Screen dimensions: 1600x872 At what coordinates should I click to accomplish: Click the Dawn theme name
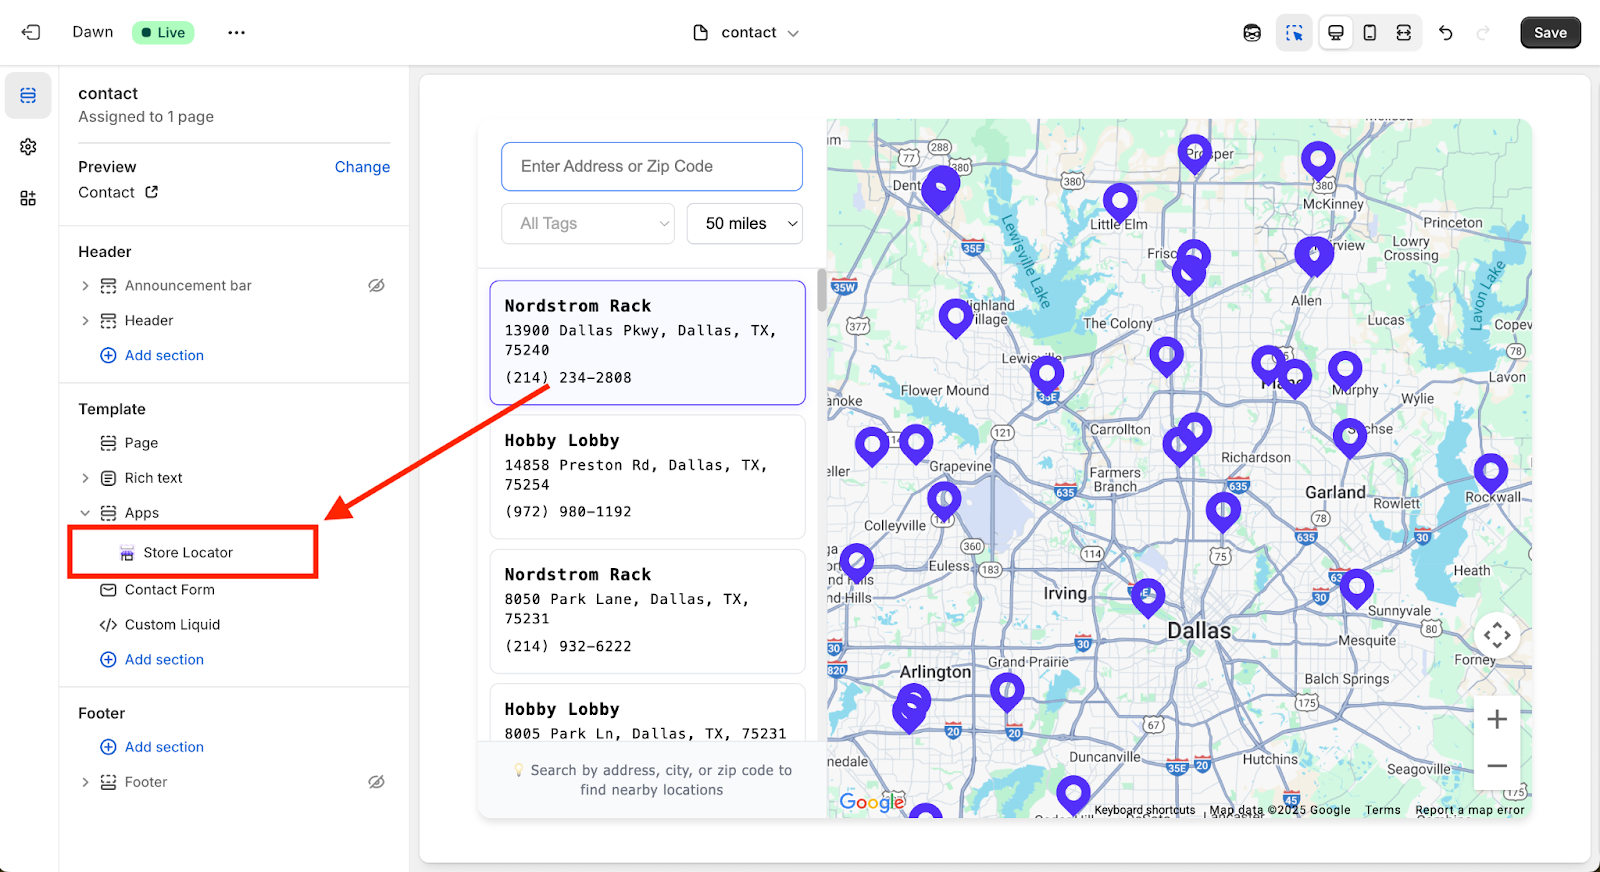tap(93, 32)
